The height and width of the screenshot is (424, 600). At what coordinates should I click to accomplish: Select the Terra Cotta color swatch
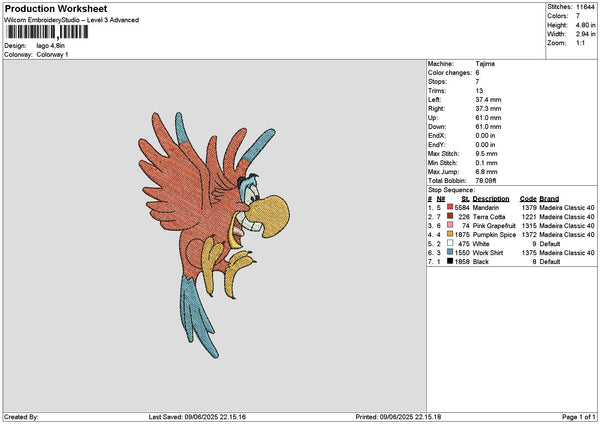[x=451, y=216]
